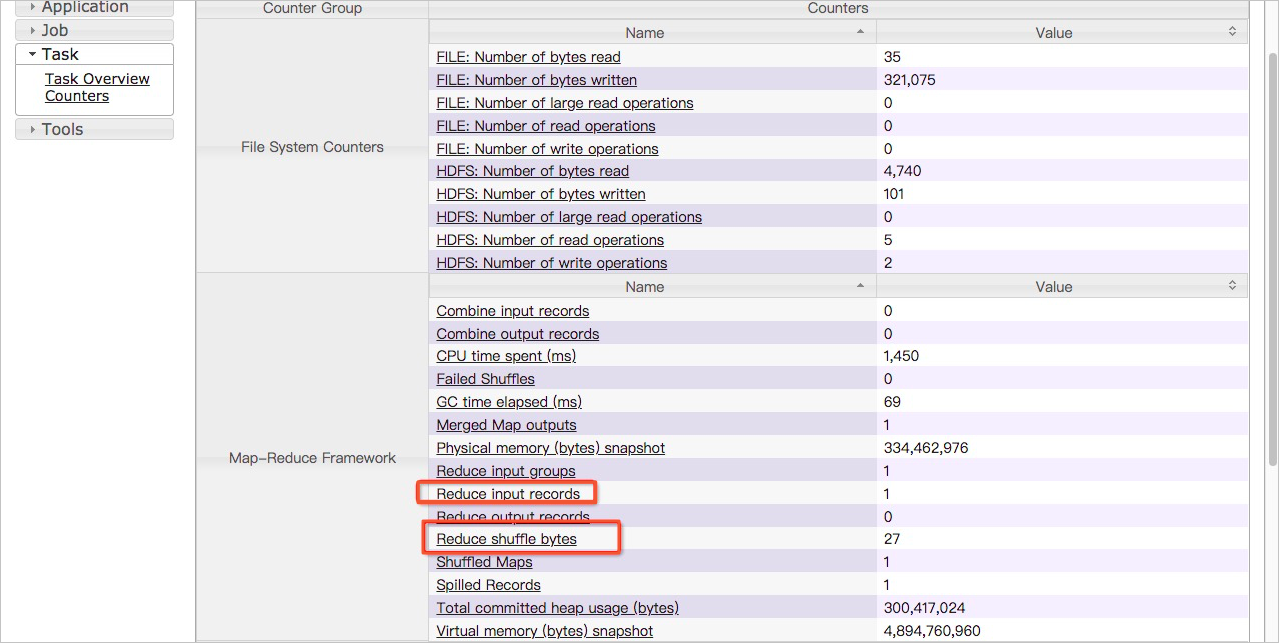The image size is (1279, 643).
Task: Sort Map-Reduce Framework by Name column
Action: [x=653, y=287]
